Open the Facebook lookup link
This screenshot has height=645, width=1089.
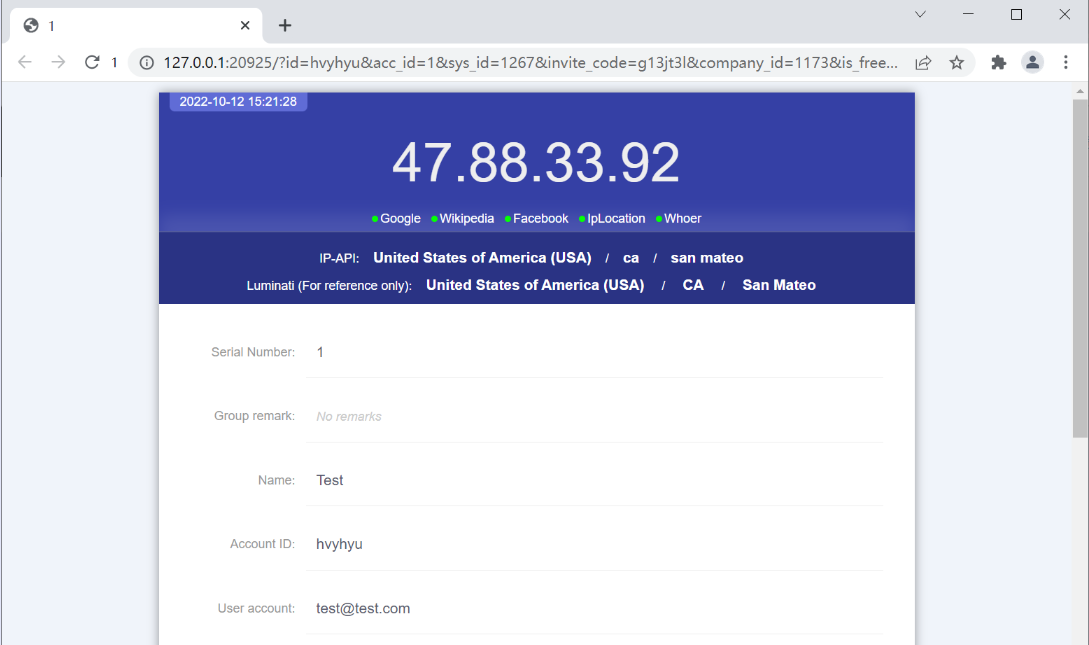click(540, 218)
